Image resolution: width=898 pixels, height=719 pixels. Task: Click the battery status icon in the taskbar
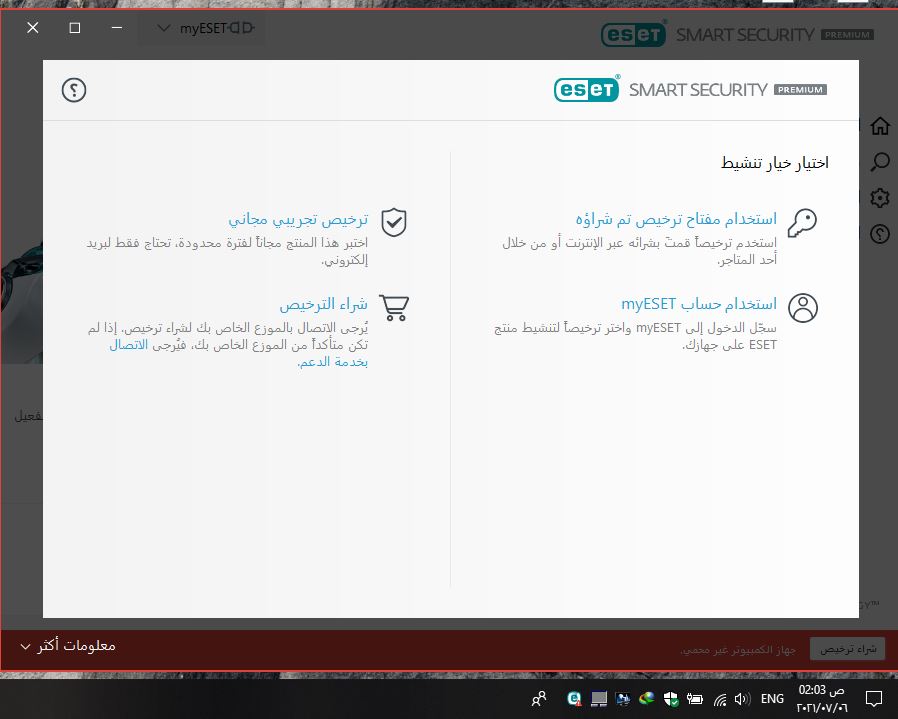(x=695, y=698)
